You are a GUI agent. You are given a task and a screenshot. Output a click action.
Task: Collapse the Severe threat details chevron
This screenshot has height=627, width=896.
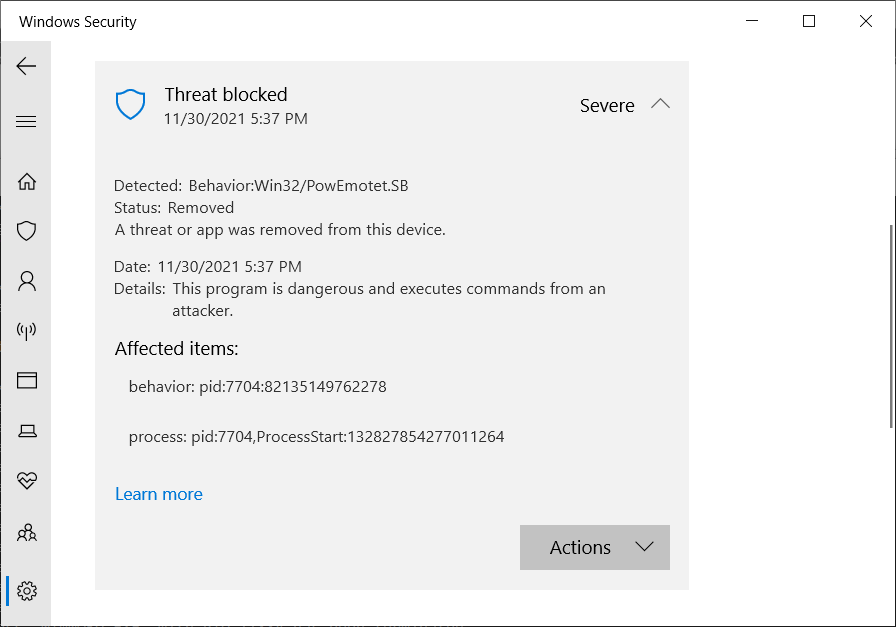660,104
